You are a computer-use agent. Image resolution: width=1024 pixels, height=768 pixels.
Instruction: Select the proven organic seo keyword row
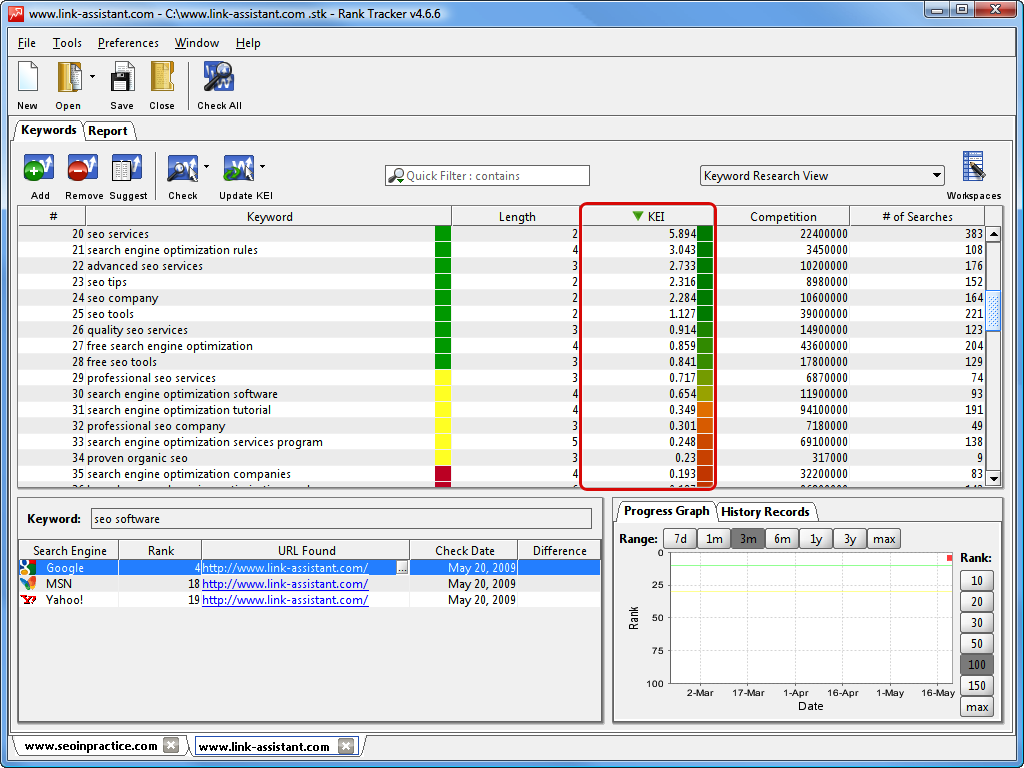pos(502,458)
